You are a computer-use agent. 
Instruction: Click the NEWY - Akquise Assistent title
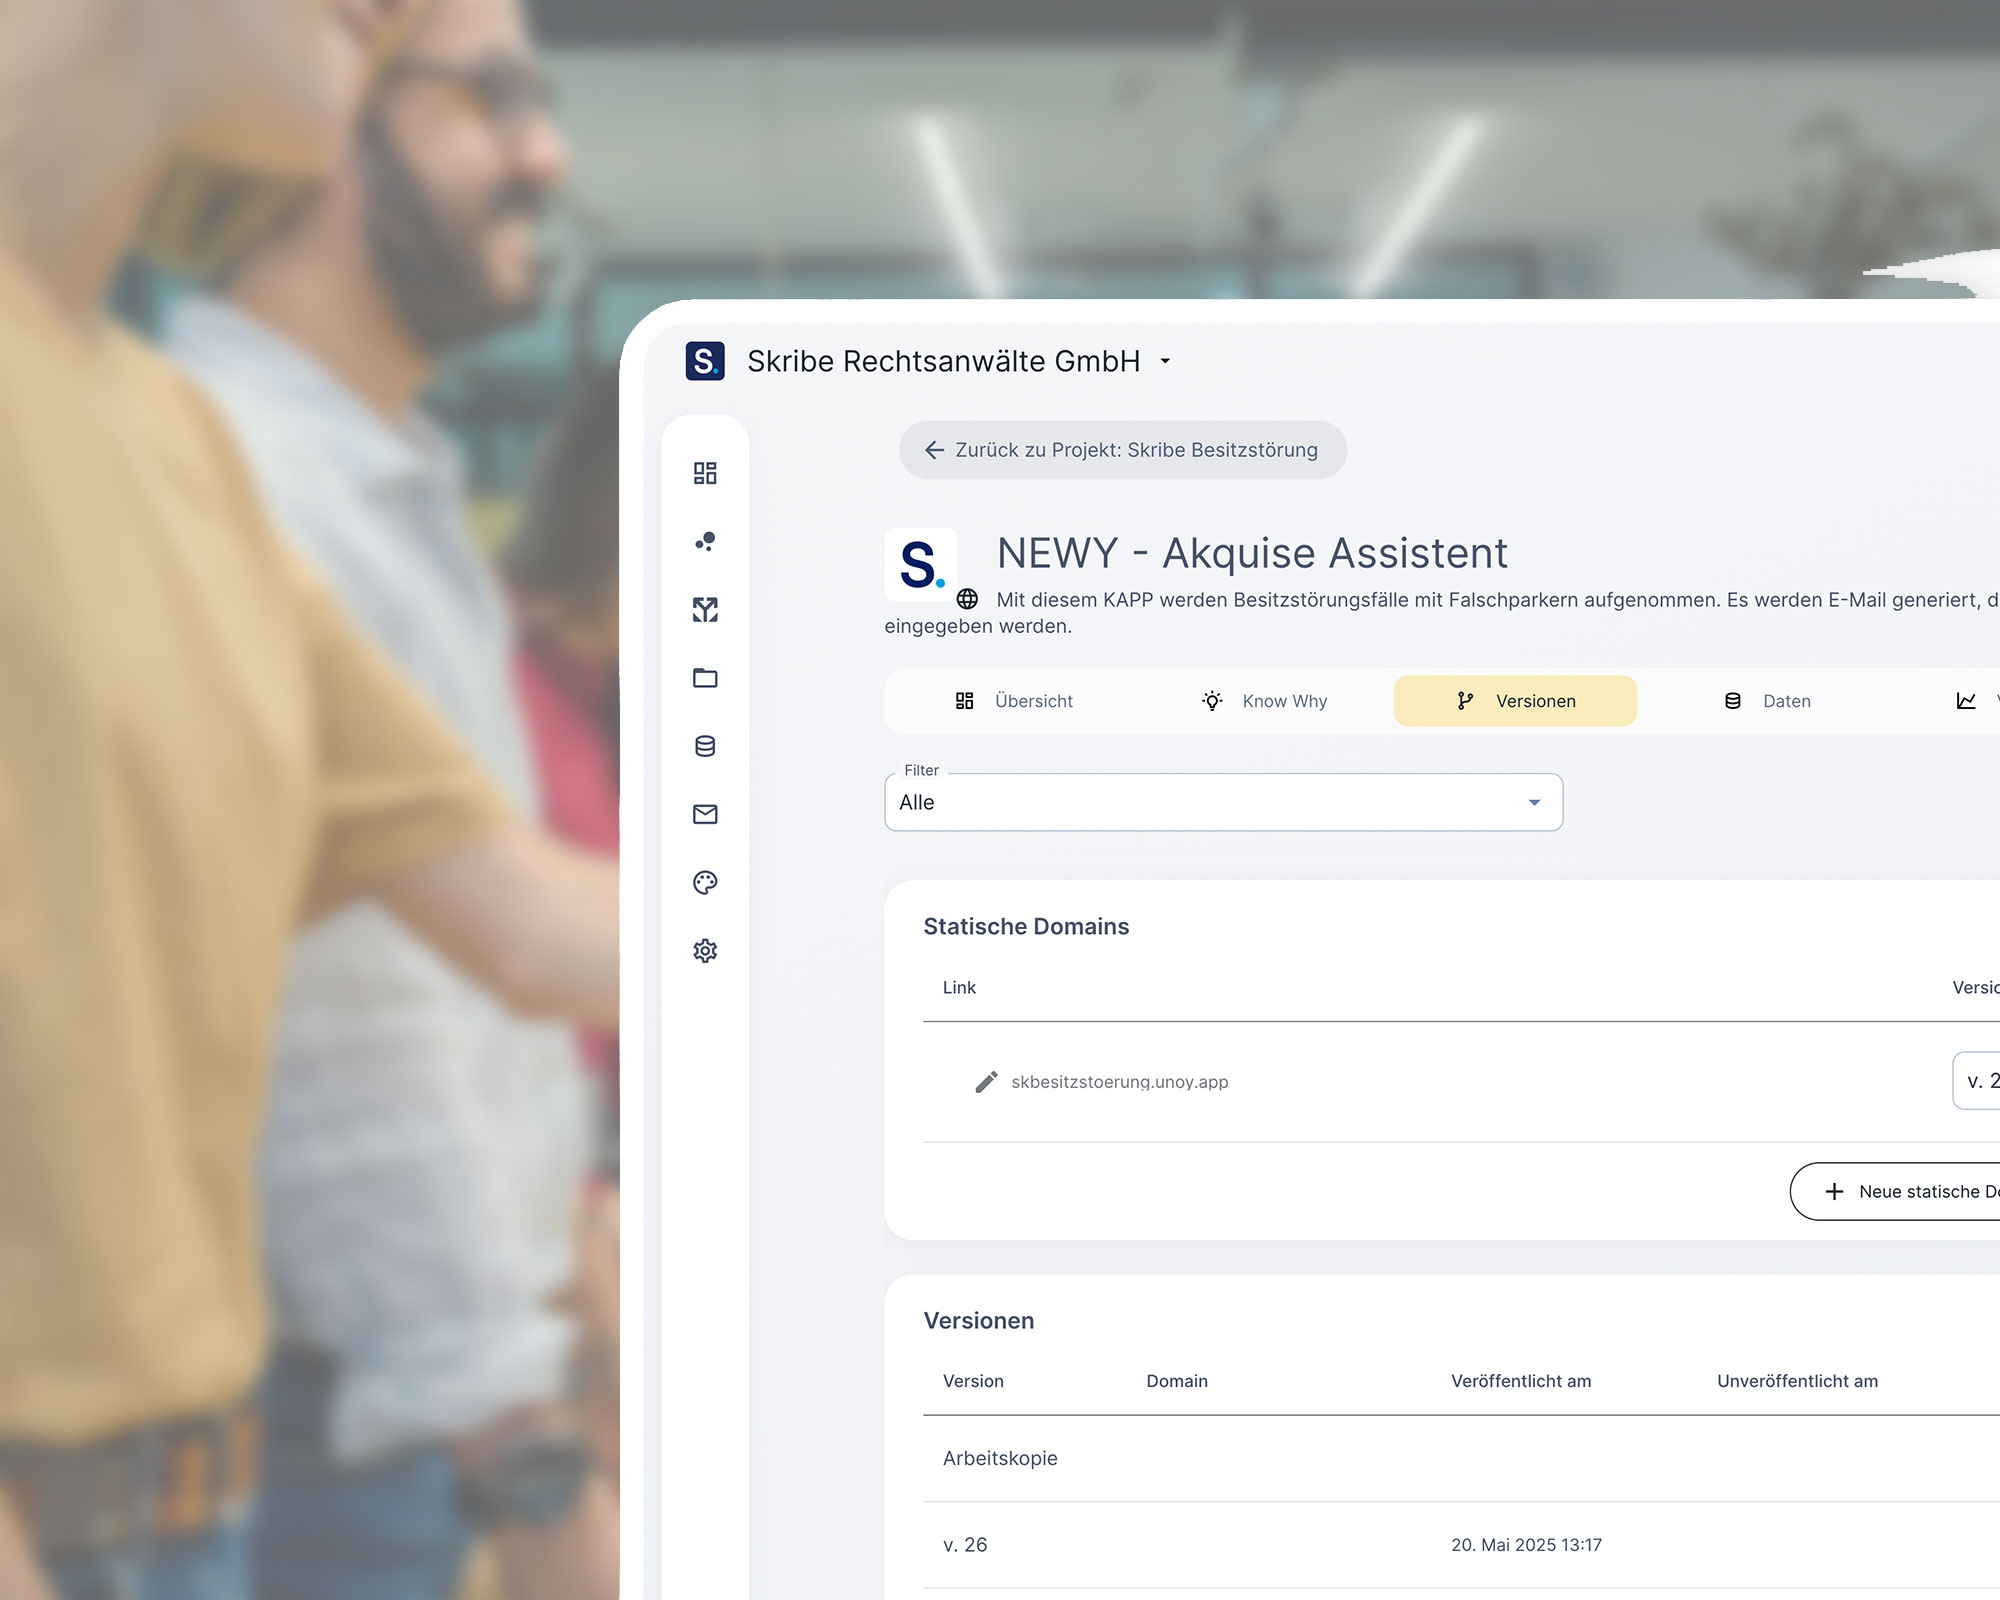point(1252,553)
